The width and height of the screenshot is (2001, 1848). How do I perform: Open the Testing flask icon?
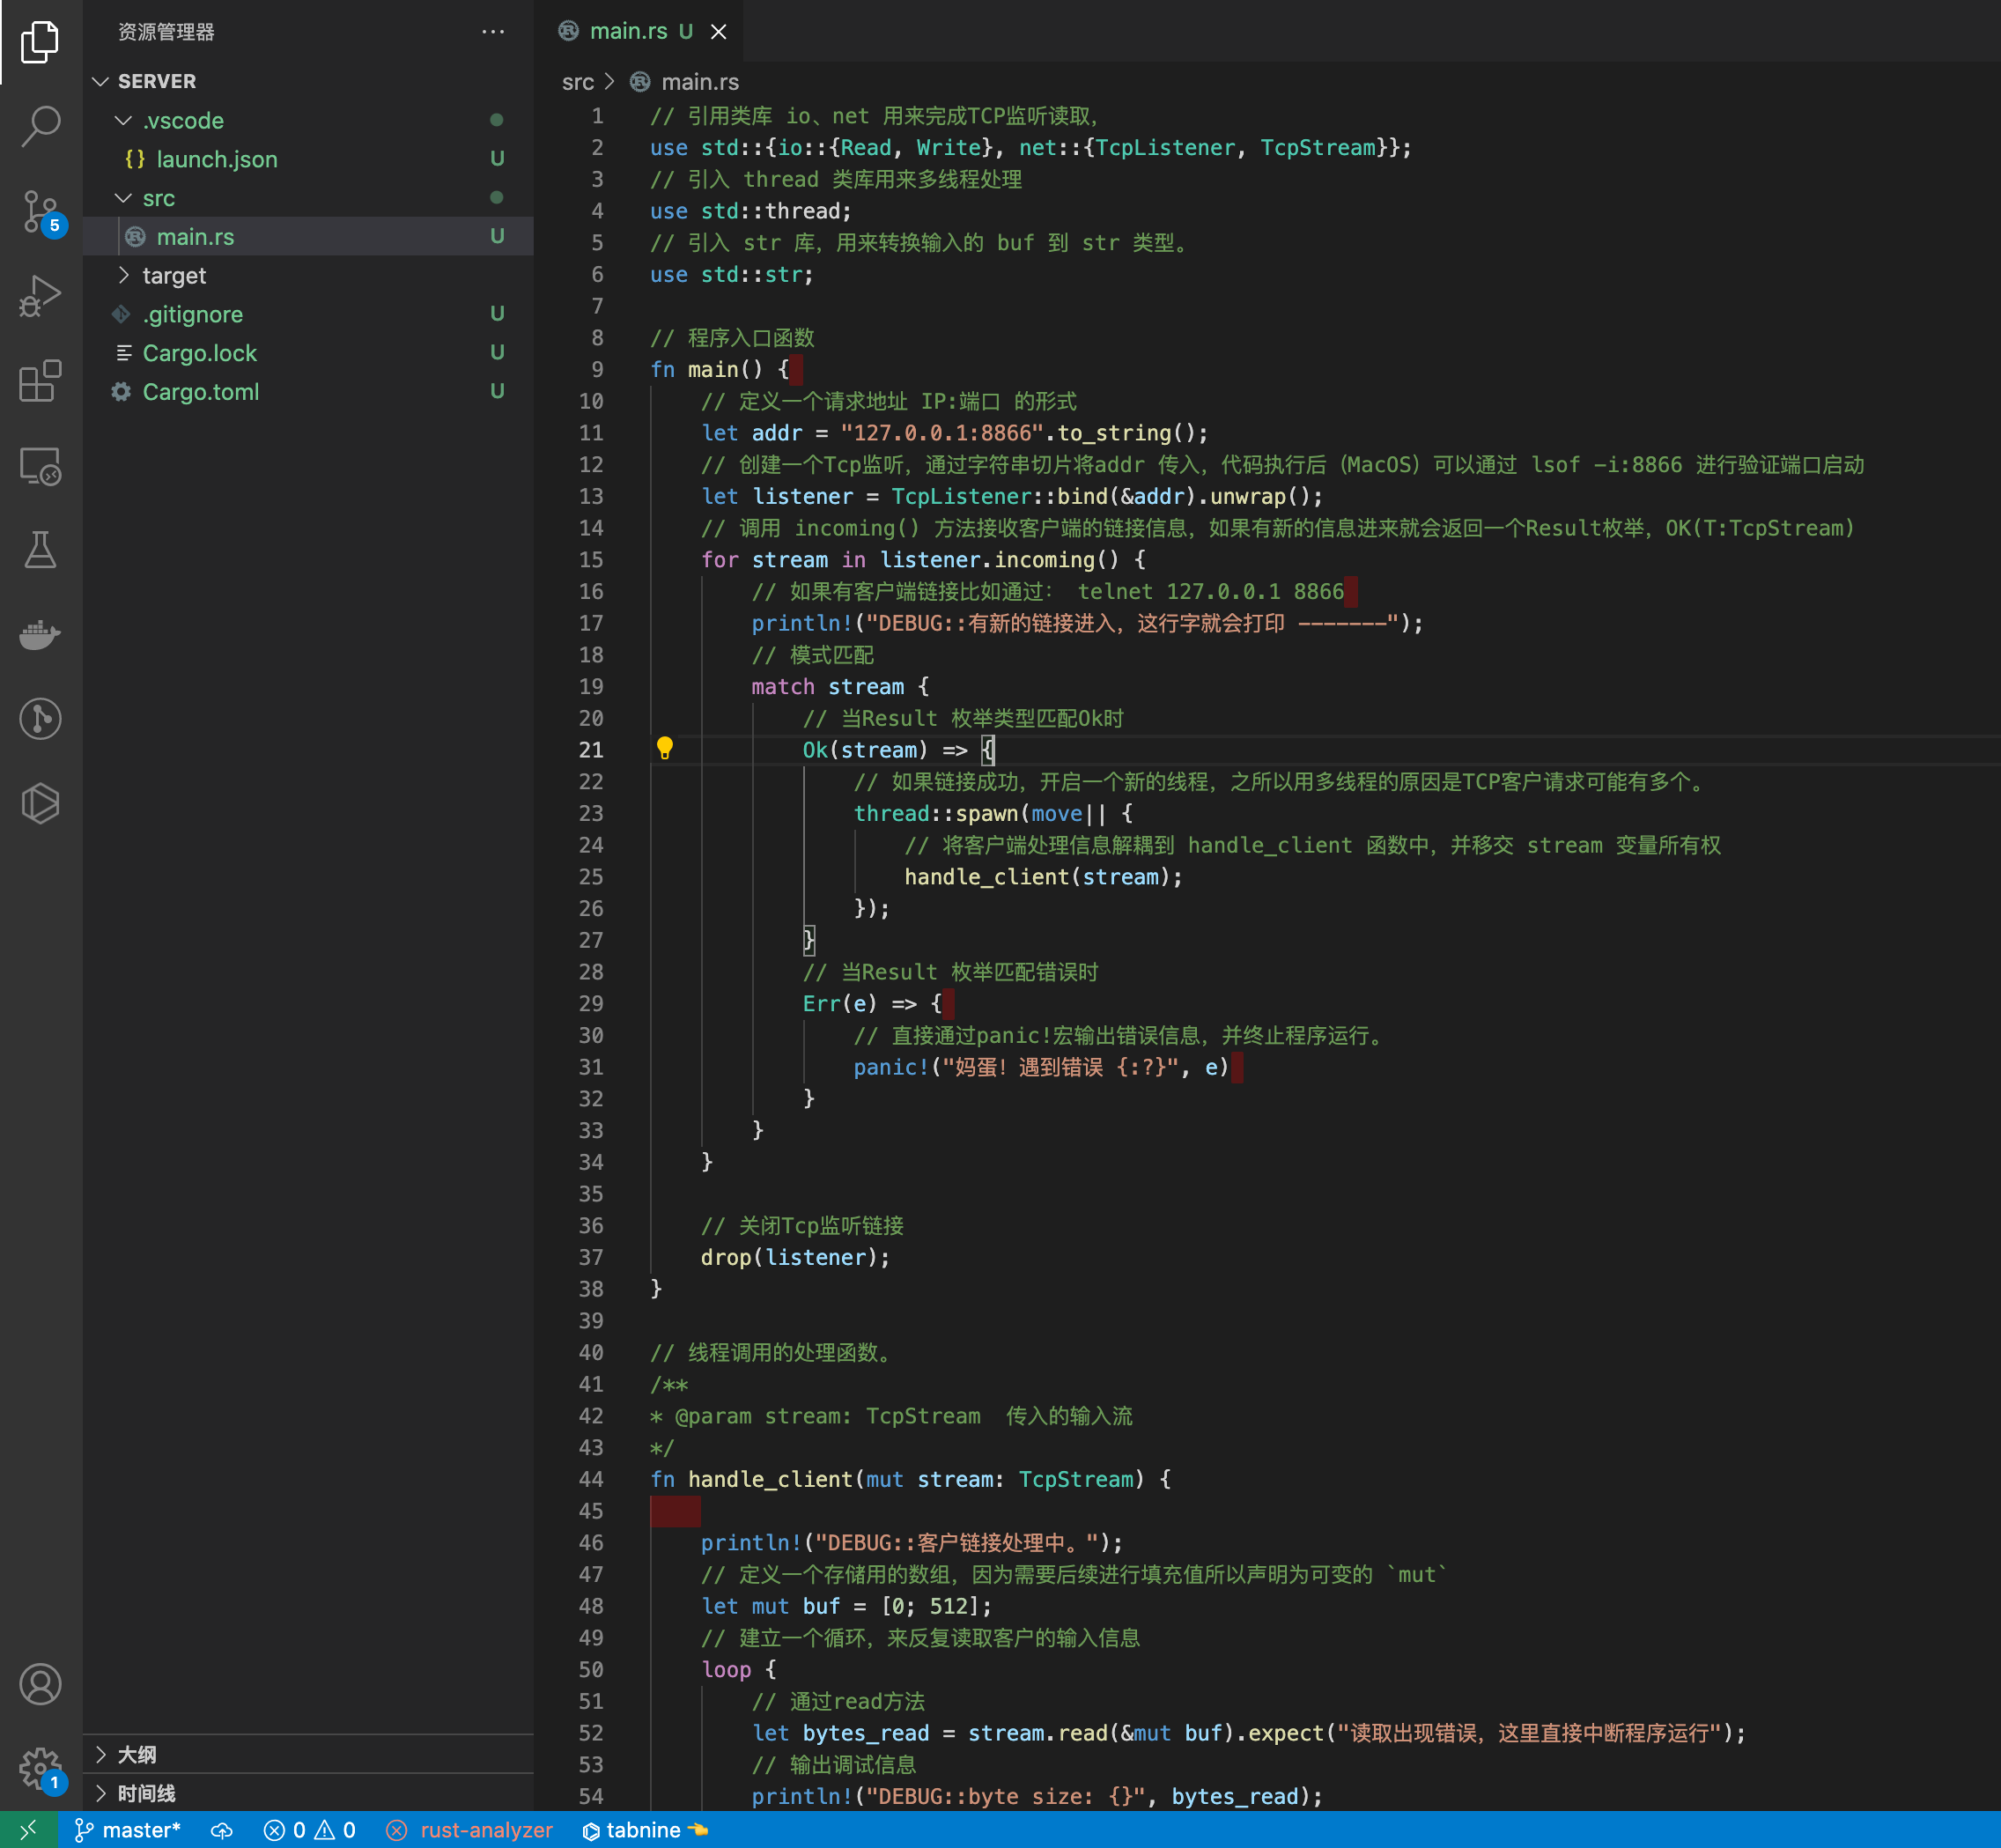pyautogui.click(x=40, y=550)
